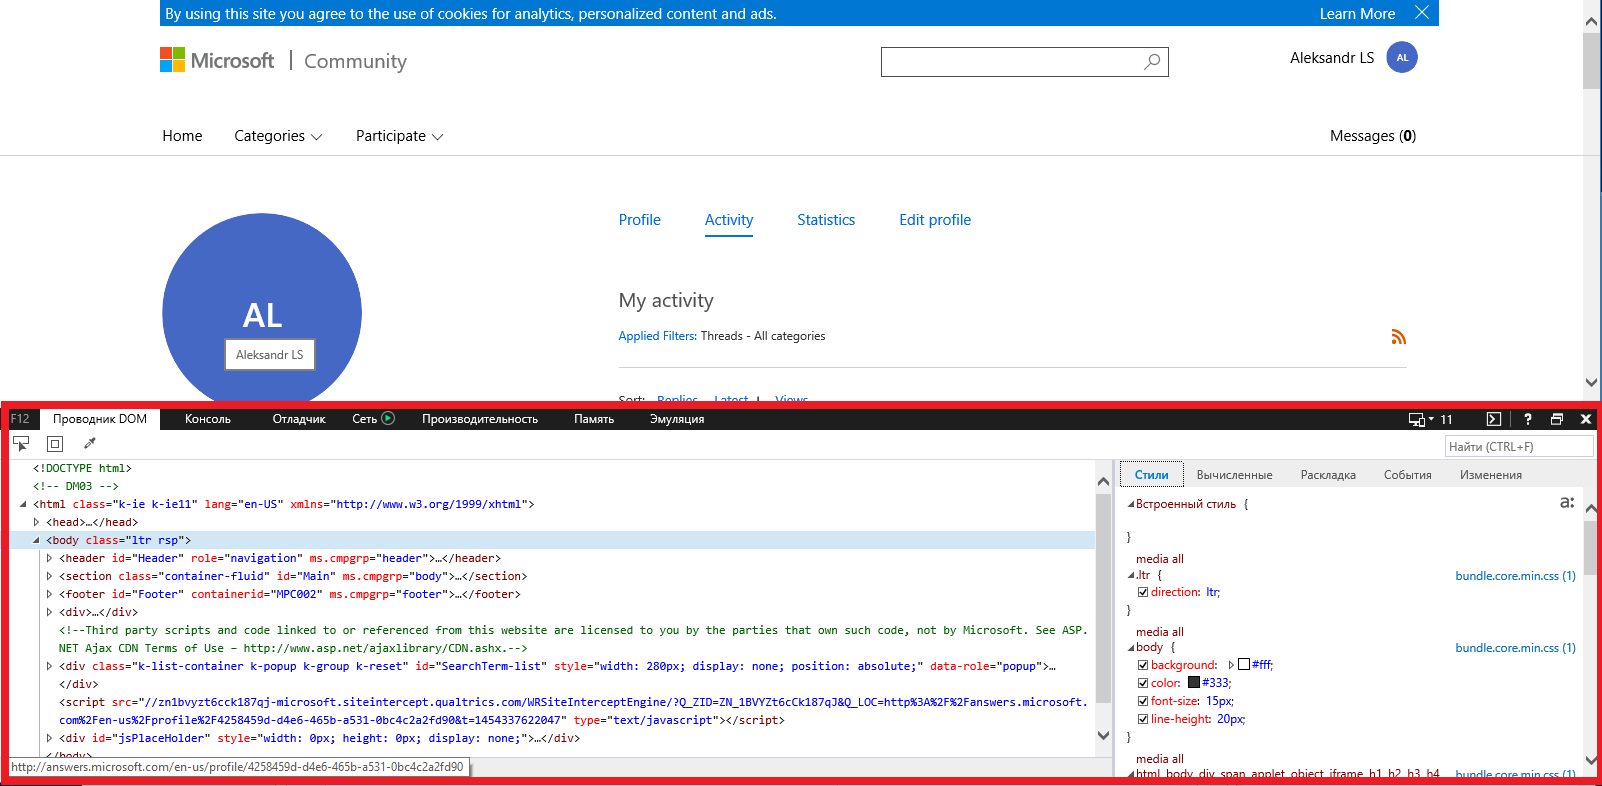Switch to the Раскладка tab
Viewport: 1602px width, 786px height.
(1328, 475)
